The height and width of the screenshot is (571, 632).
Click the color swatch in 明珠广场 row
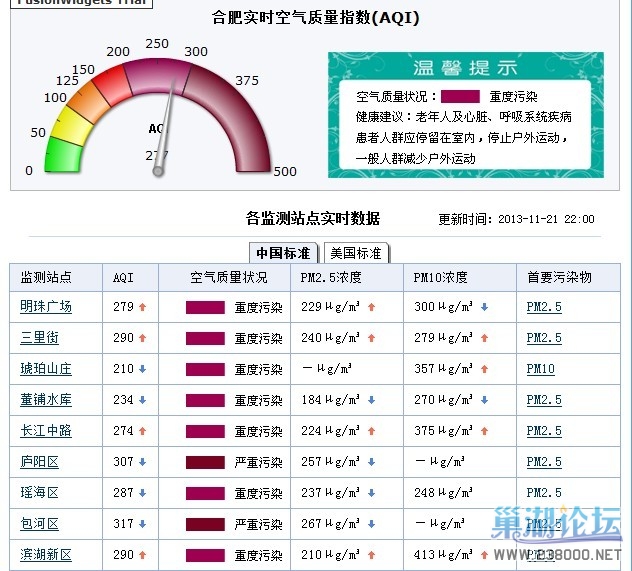pyautogui.click(x=205, y=307)
